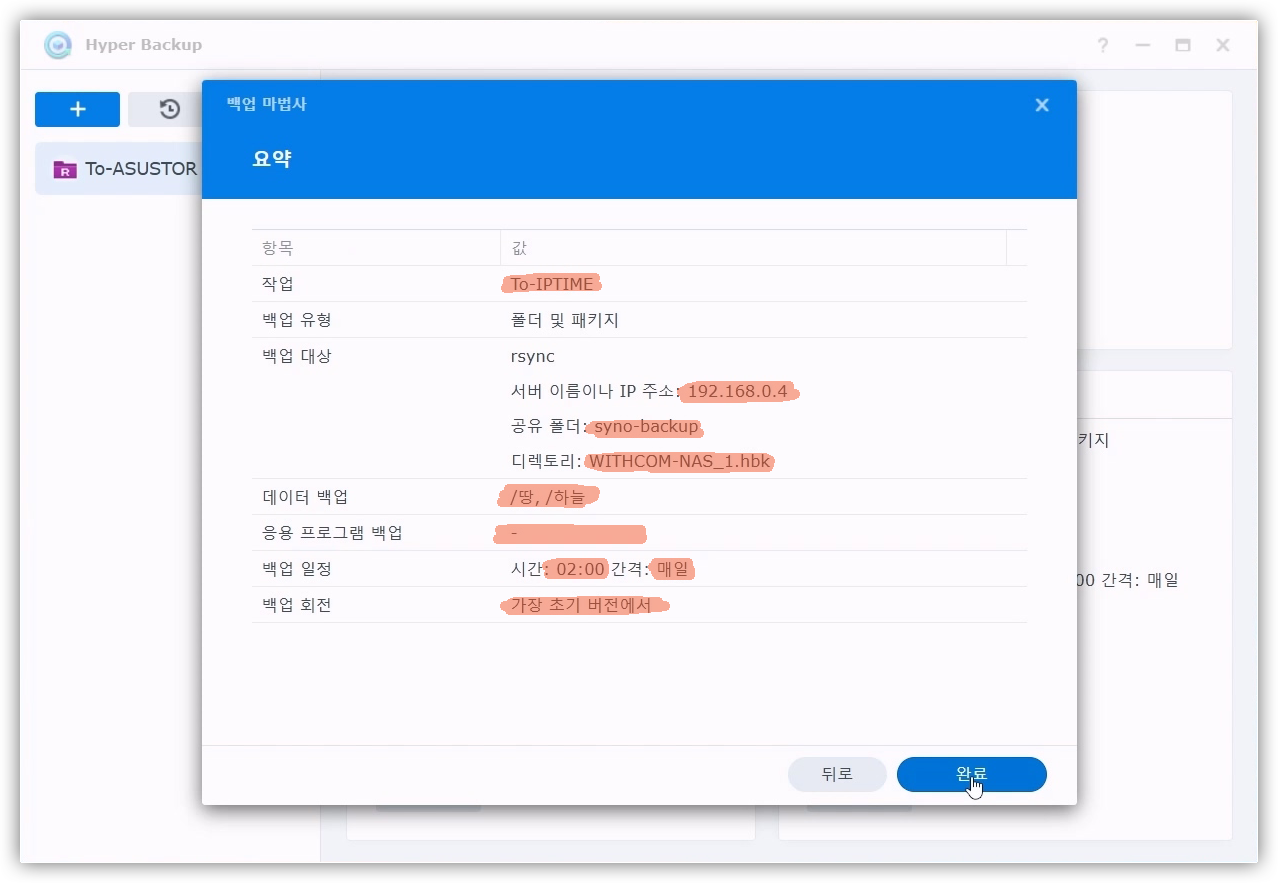Click the Hyper Backup app logo

tap(58, 45)
